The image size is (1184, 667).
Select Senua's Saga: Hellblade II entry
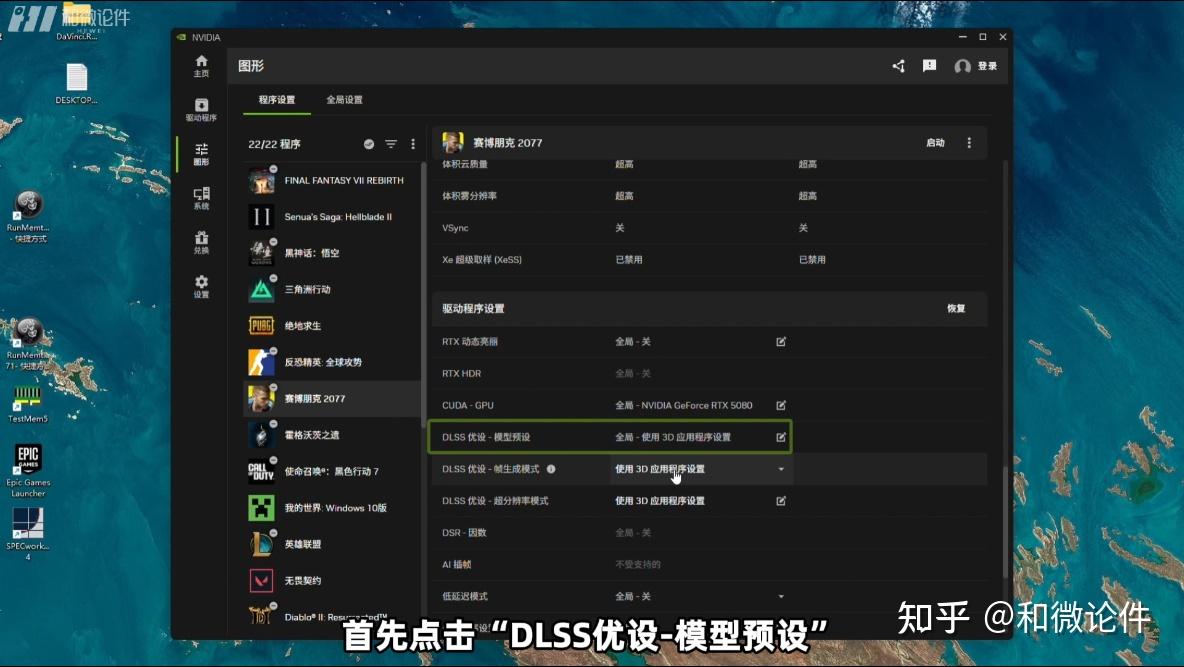pos(332,217)
